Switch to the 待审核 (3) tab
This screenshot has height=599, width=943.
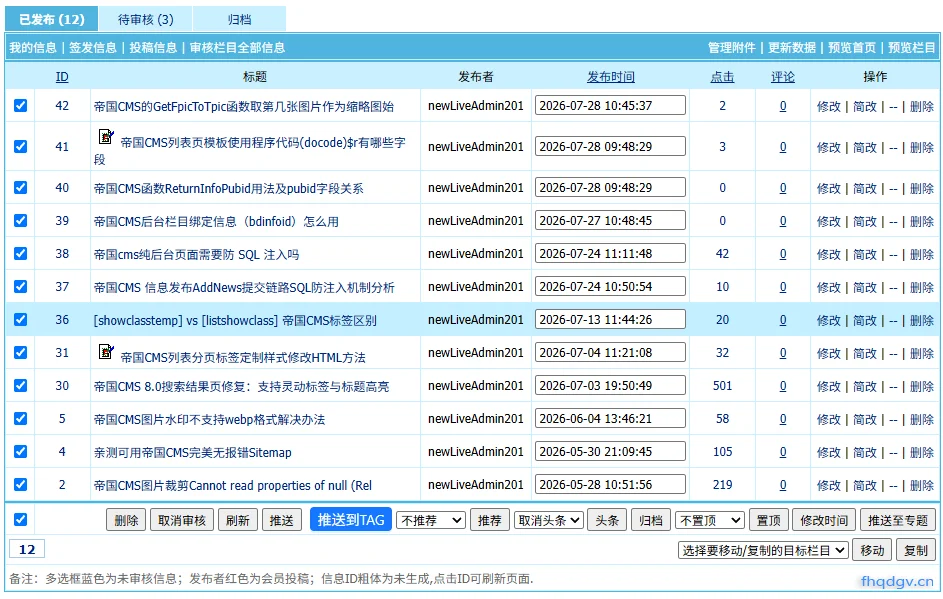point(146,19)
